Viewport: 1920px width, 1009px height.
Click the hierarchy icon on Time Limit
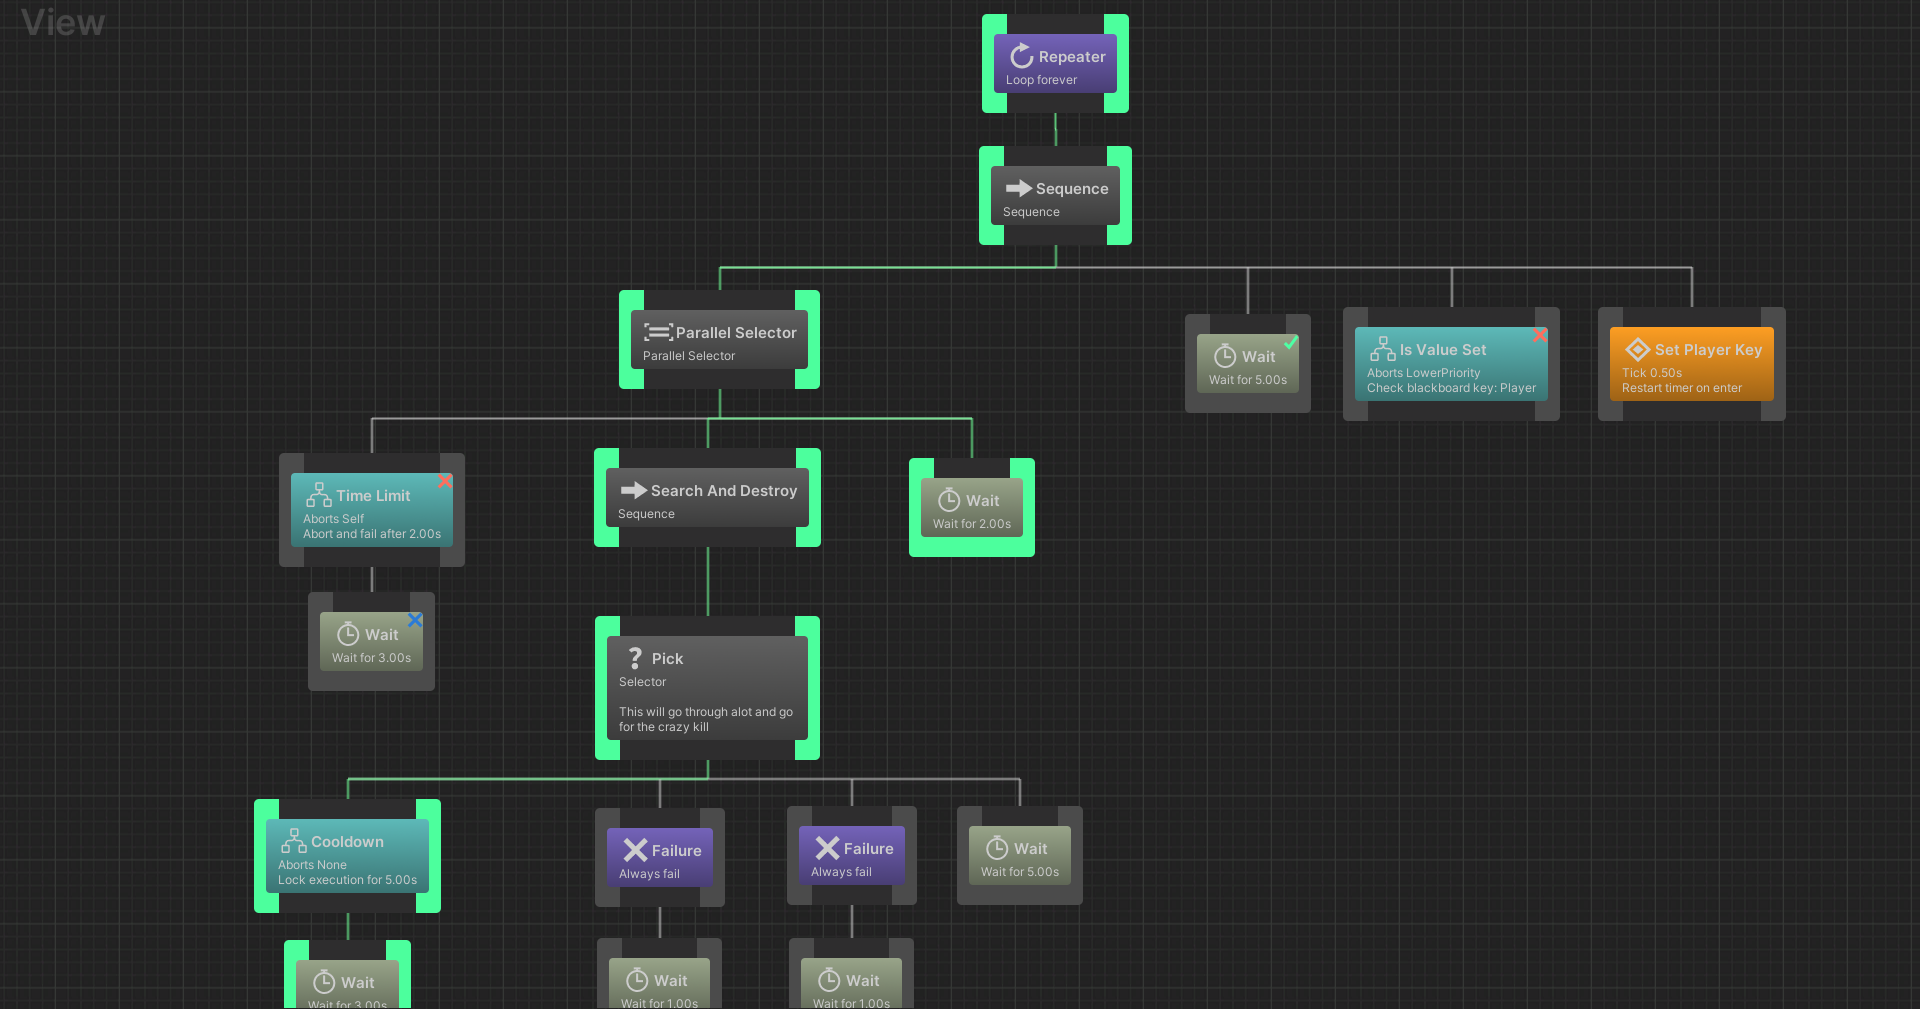(318, 495)
